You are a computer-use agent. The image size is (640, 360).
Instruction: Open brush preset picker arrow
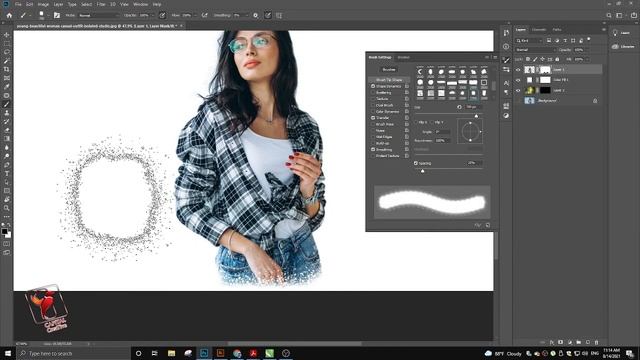tap(48, 16)
